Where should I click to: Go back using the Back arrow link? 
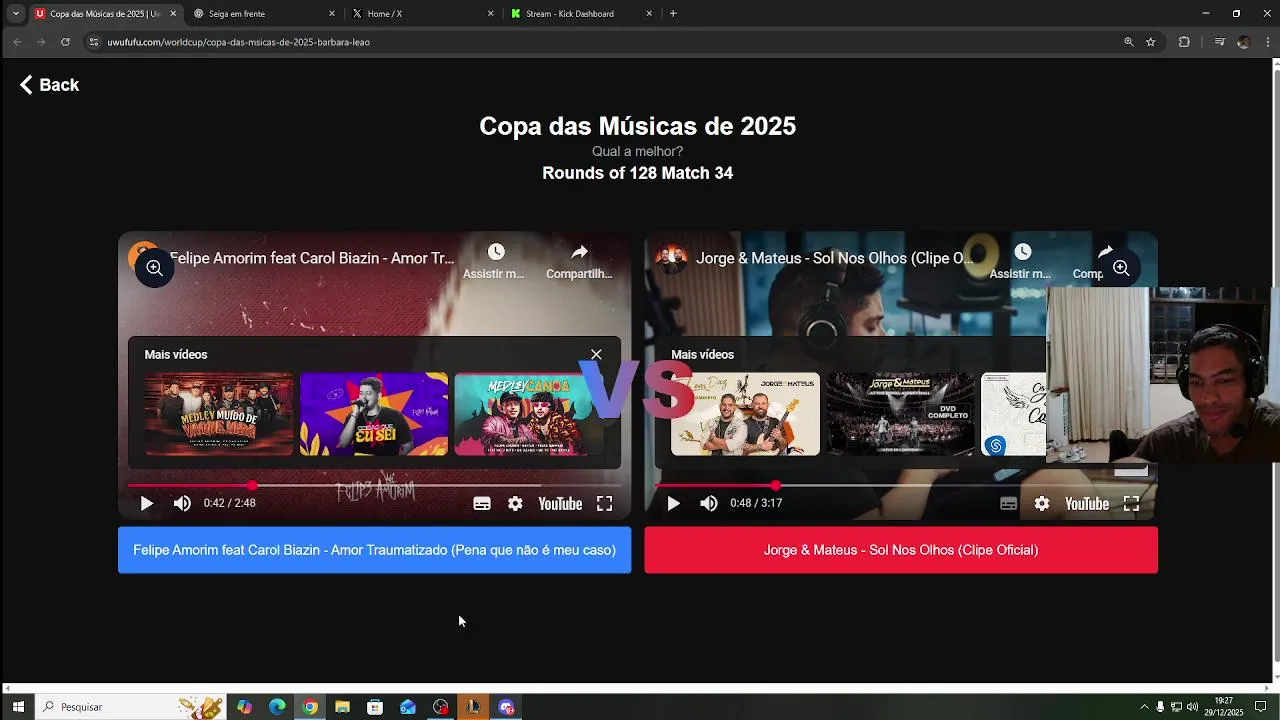point(49,85)
